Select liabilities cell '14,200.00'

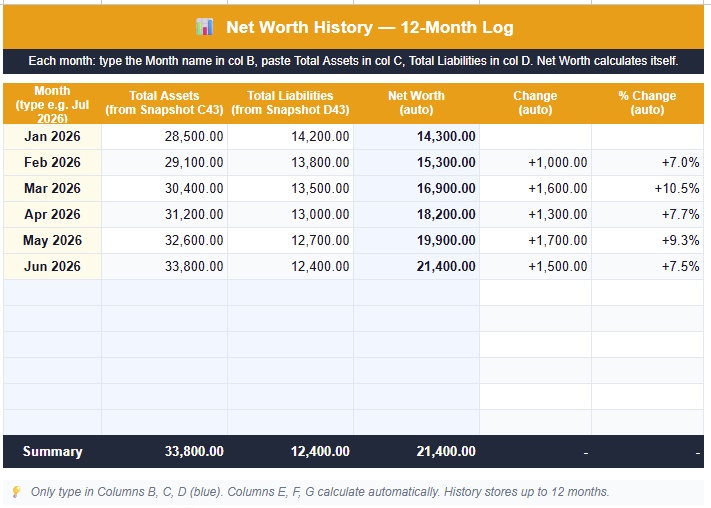point(290,137)
